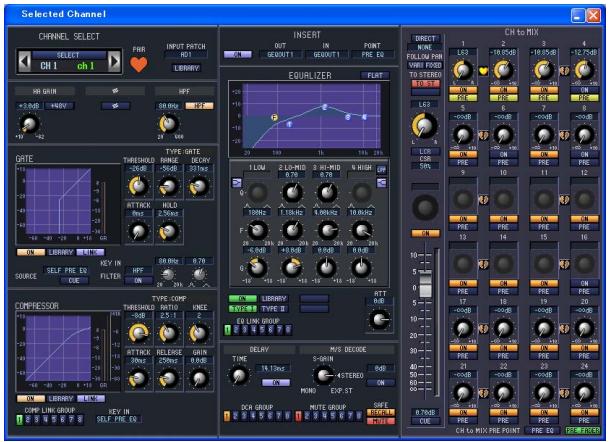
Task: Toggle the Compressor ON button
Action: click(31, 398)
